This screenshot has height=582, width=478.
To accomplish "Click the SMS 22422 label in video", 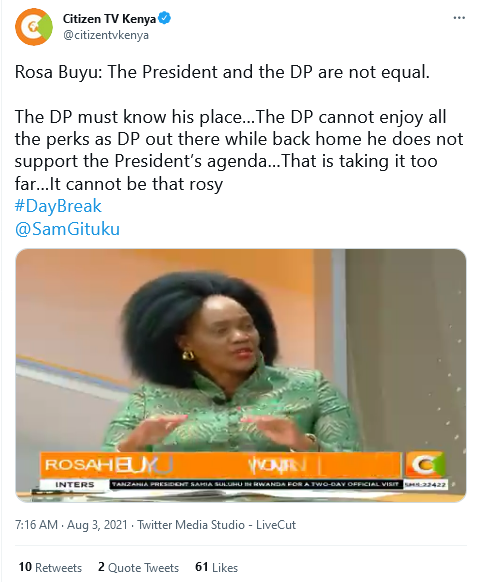I will pos(425,484).
